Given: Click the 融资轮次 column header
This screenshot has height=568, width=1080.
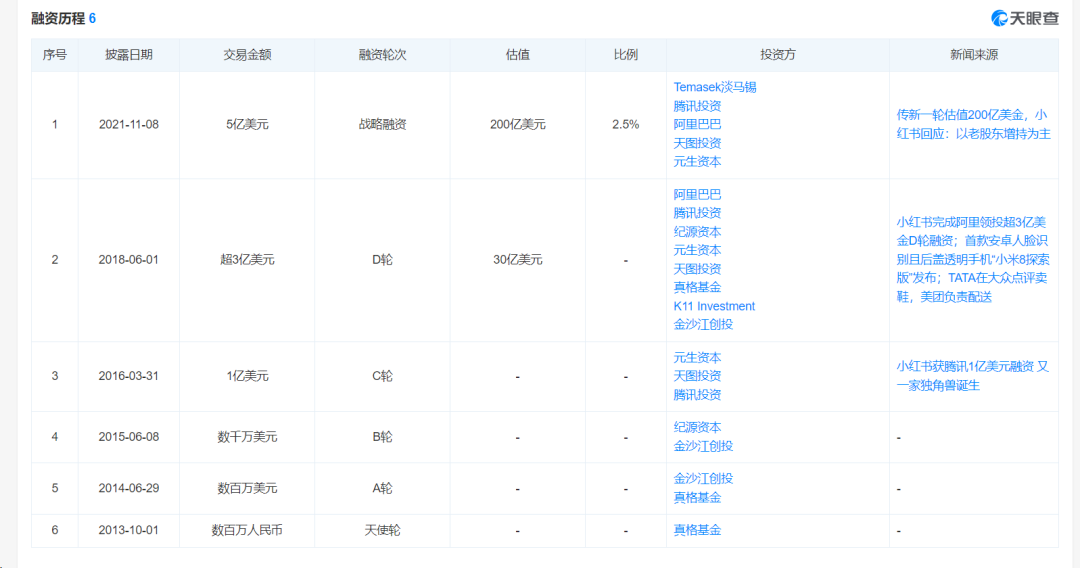Looking at the screenshot, I should [382, 55].
